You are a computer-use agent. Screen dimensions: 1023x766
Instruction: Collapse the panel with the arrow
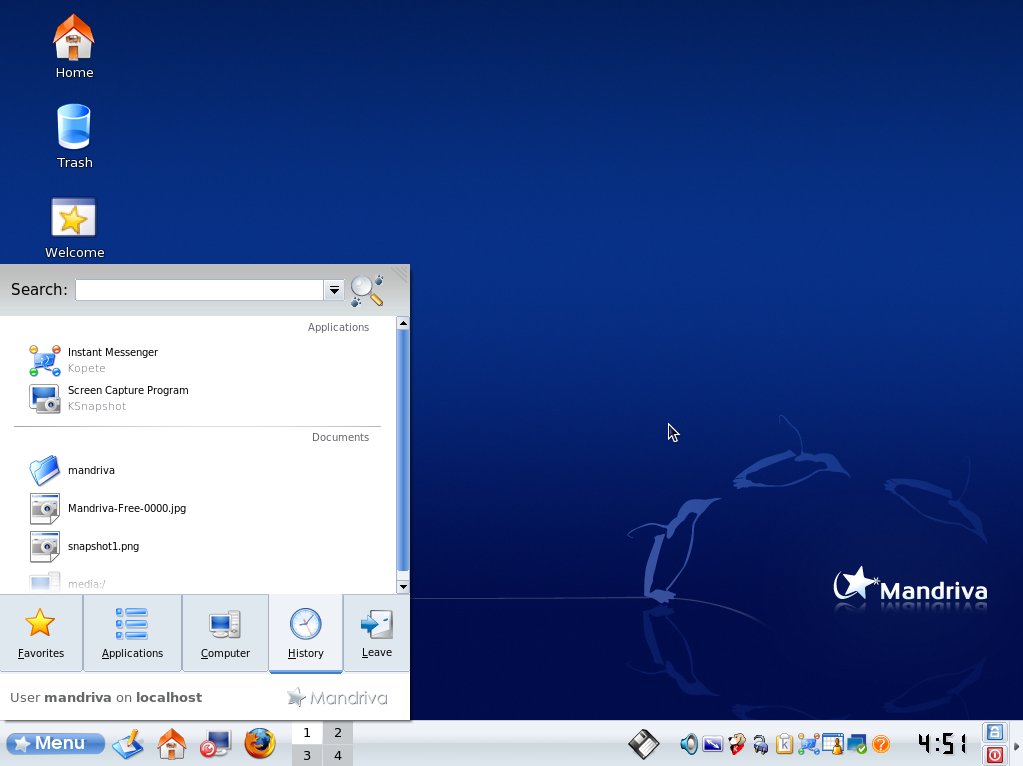point(1016,746)
